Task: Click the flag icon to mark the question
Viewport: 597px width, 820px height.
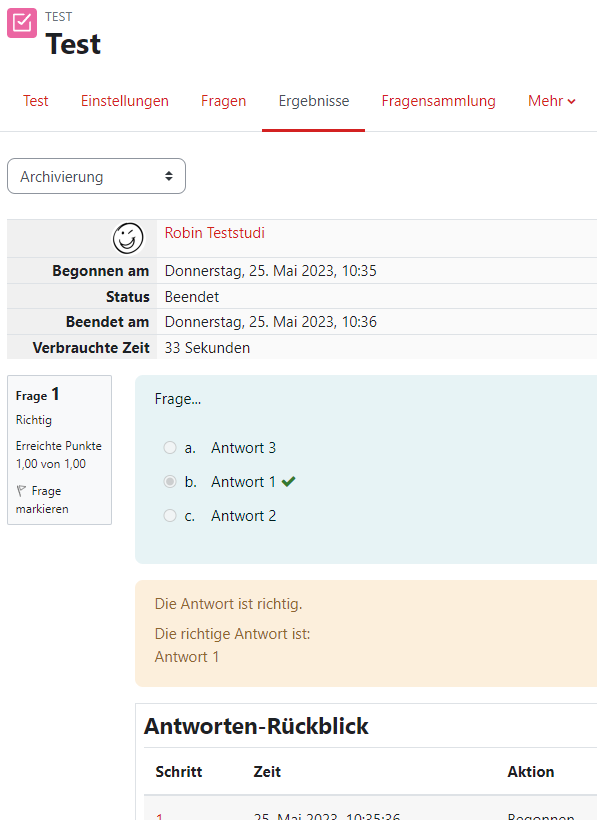Action: click(21, 491)
